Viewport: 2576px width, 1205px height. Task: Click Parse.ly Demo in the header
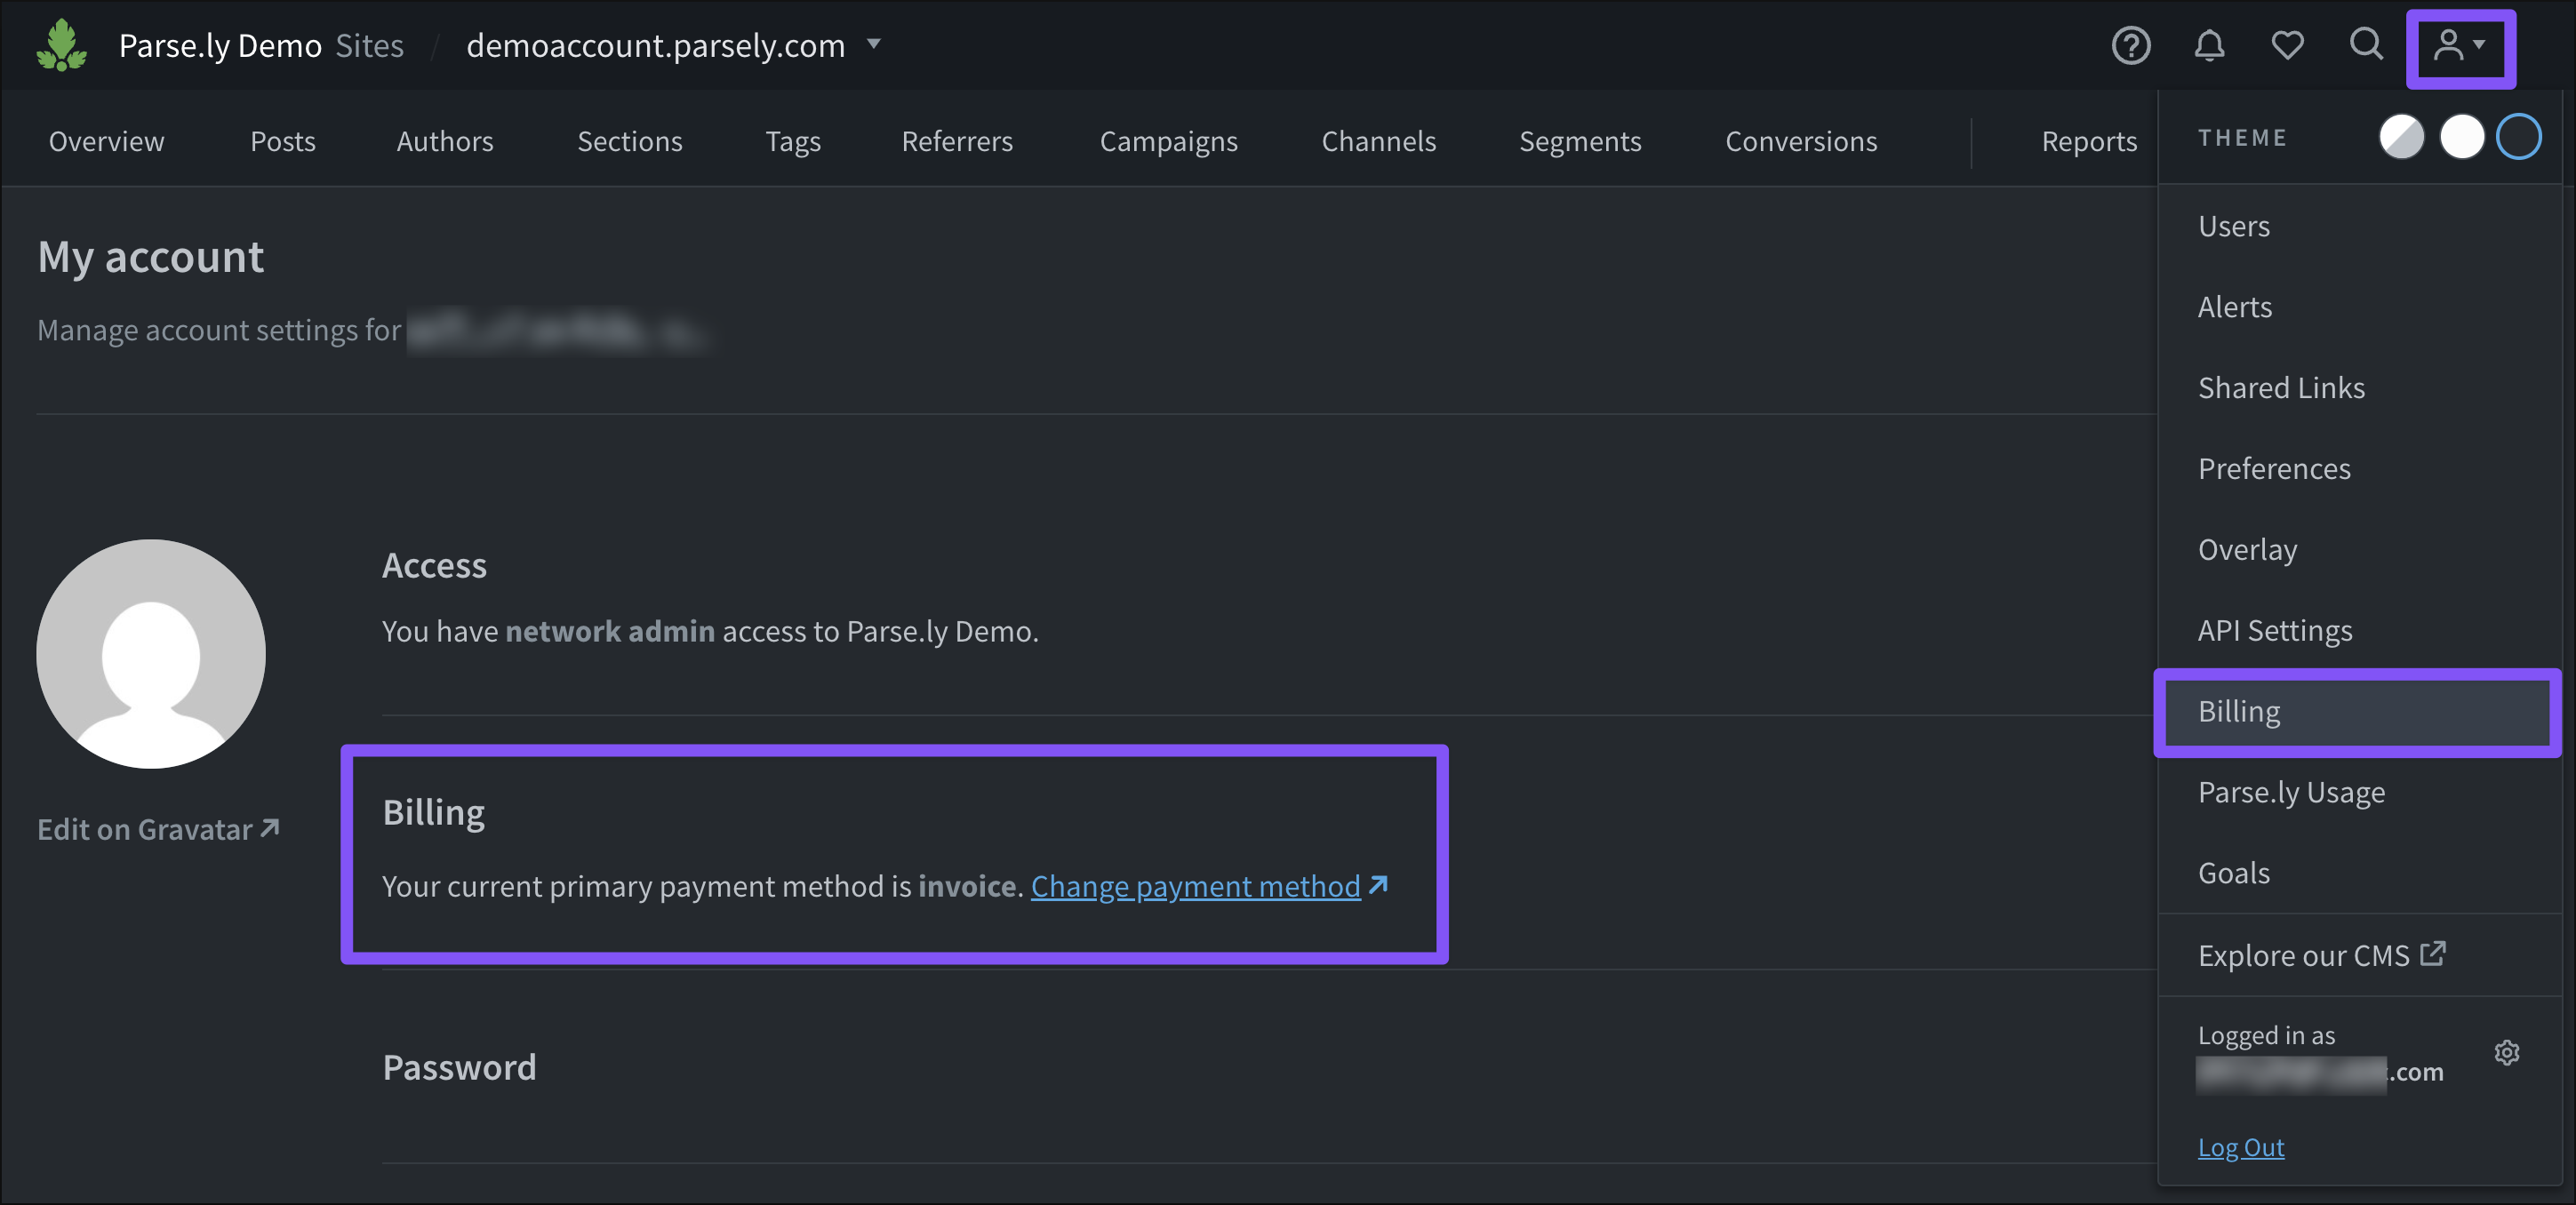click(x=220, y=46)
